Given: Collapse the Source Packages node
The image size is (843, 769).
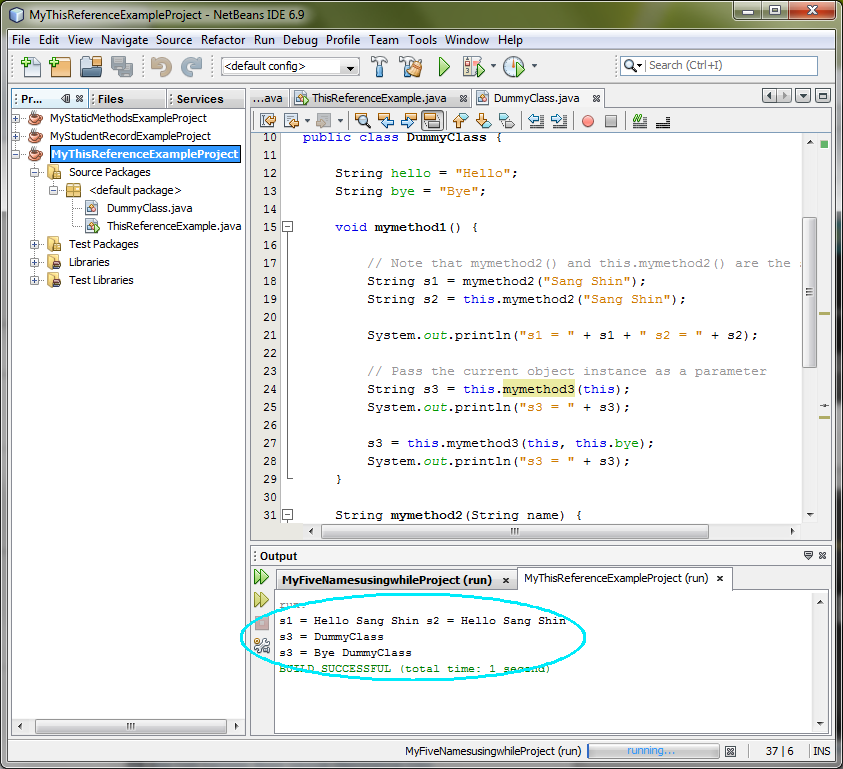Looking at the screenshot, I should (x=34, y=172).
